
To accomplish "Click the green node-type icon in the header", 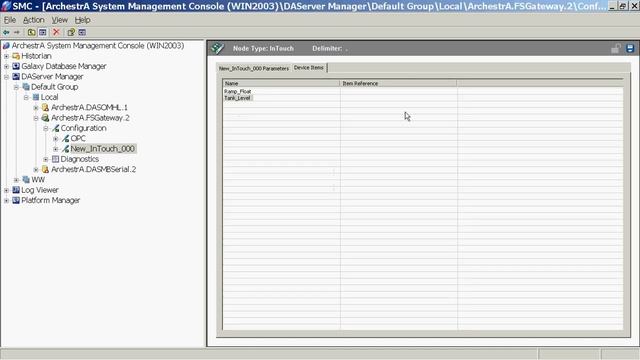I will (218, 48).
